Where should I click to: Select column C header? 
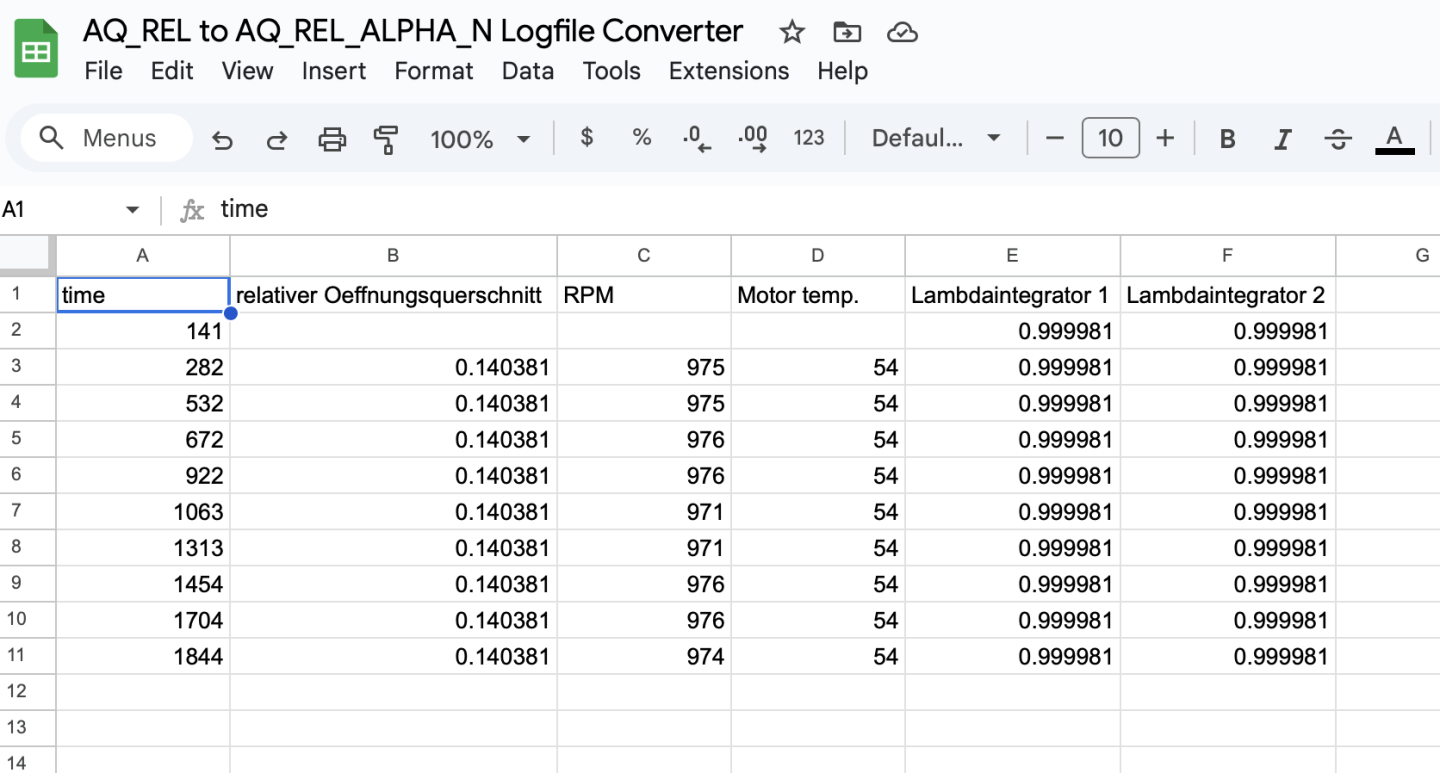pyautogui.click(x=644, y=256)
